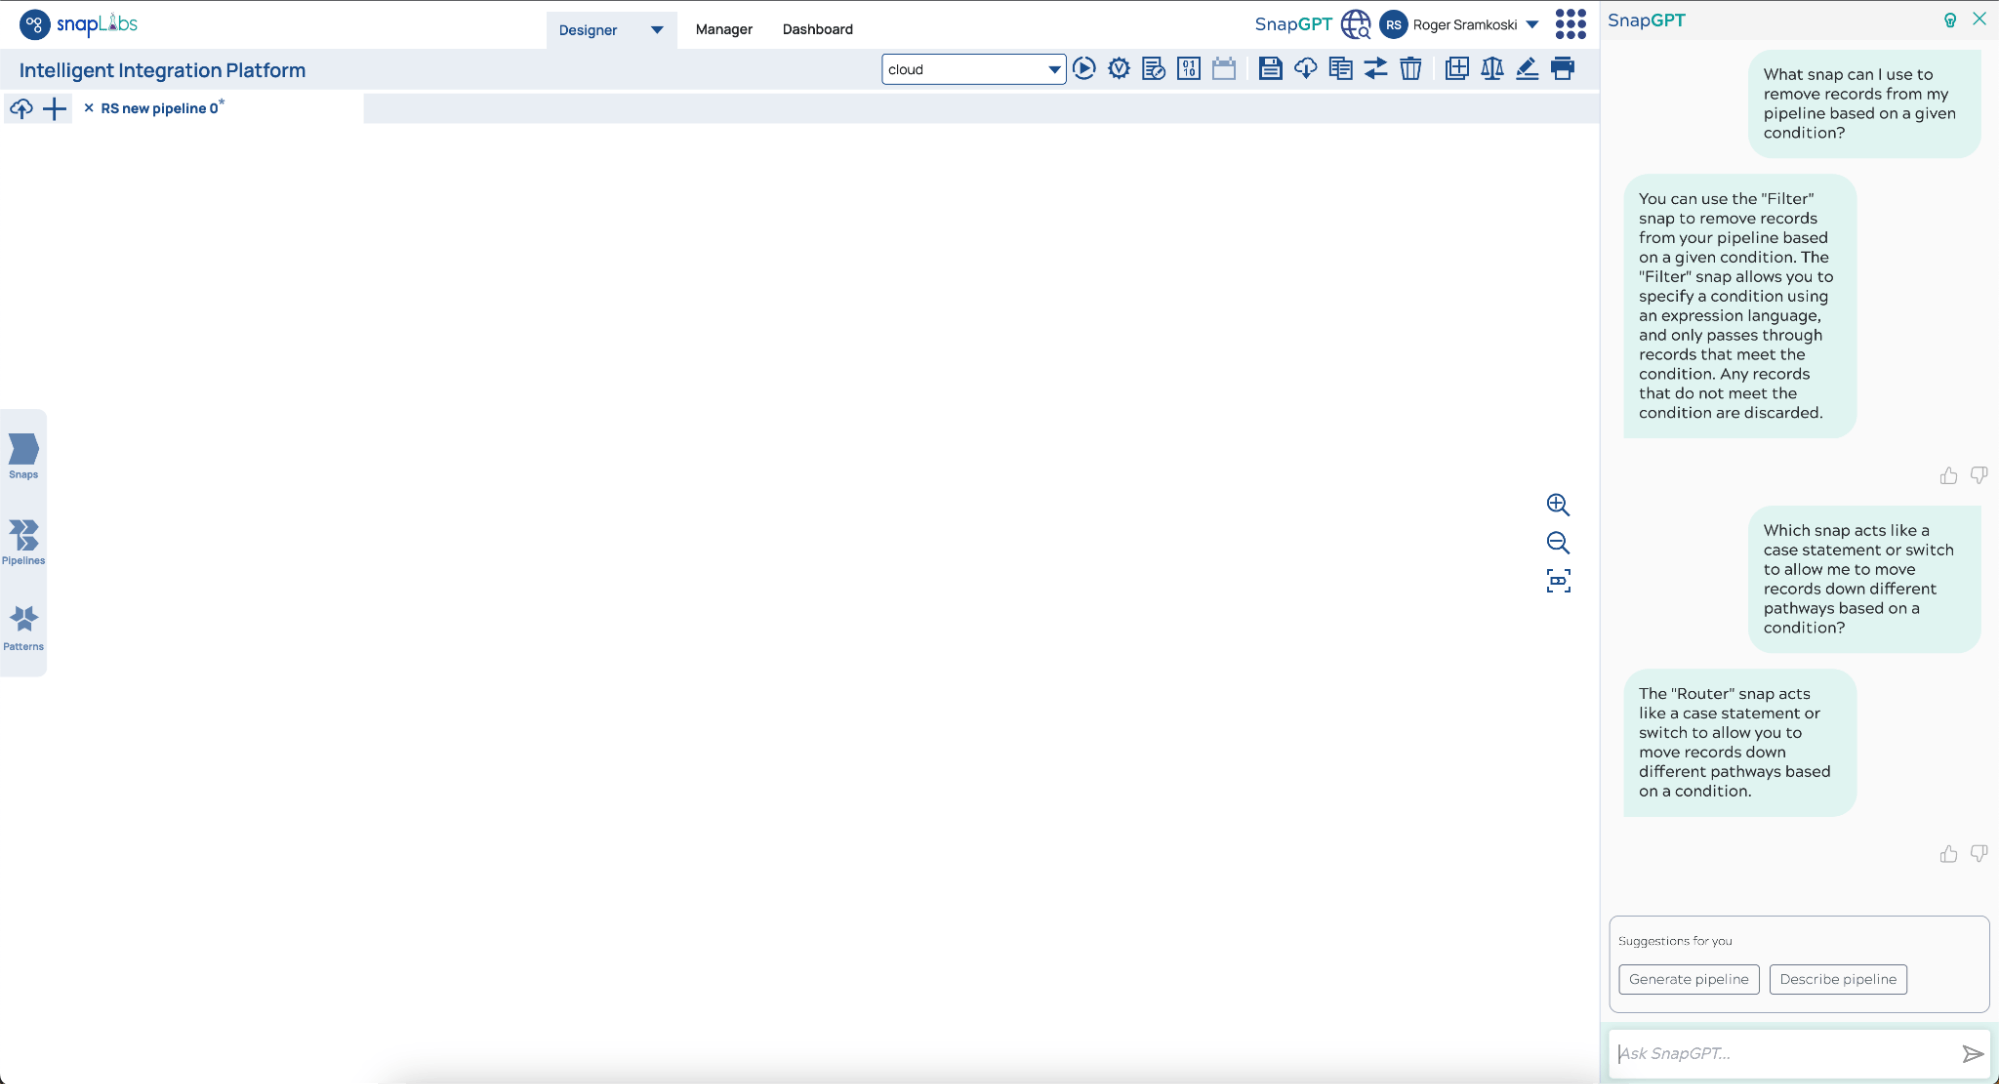Open the Dashboard section
Screen dimensions: 1999x1085
[x=817, y=29]
